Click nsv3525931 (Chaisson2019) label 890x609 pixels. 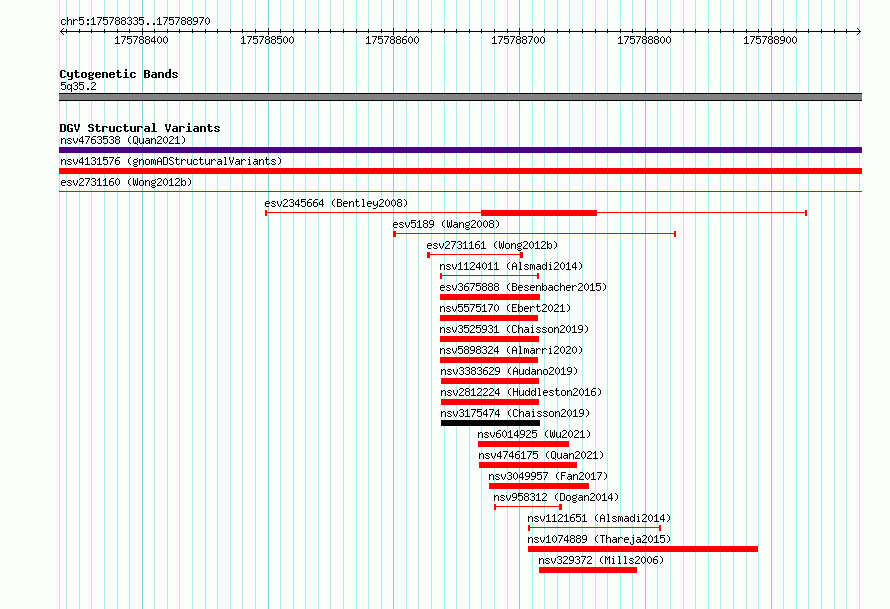tap(514, 329)
